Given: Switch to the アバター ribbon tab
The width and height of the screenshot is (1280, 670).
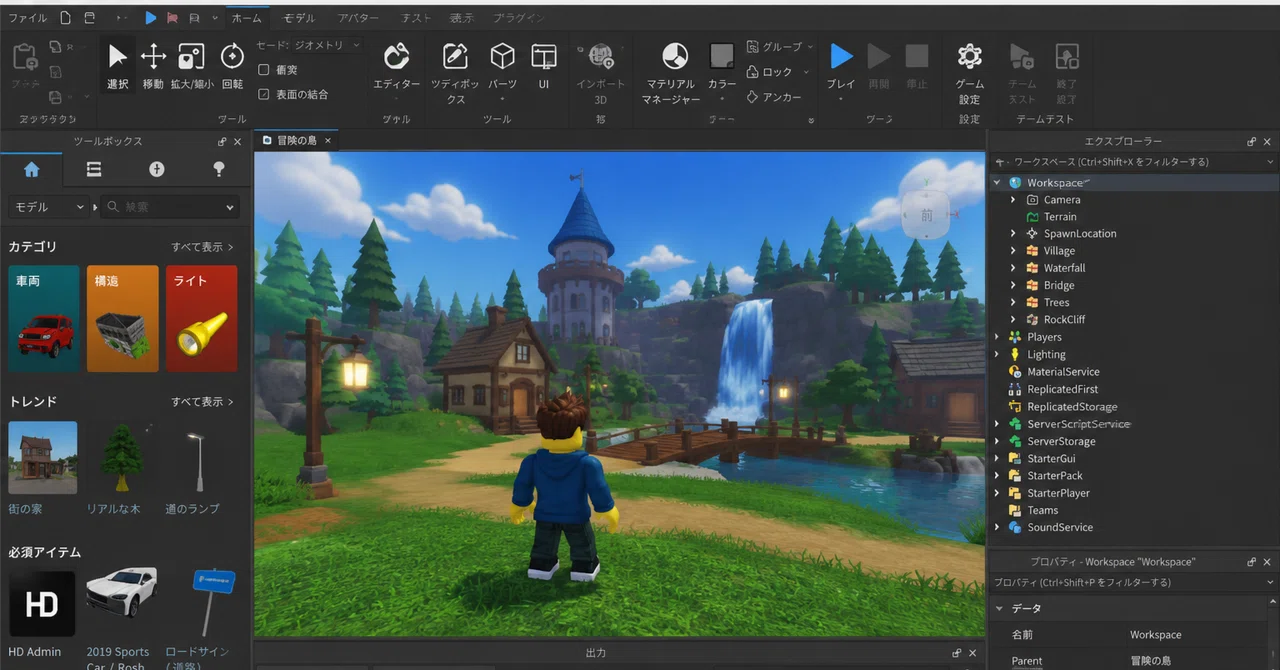Looking at the screenshot, I should click(x=358, y=18).
